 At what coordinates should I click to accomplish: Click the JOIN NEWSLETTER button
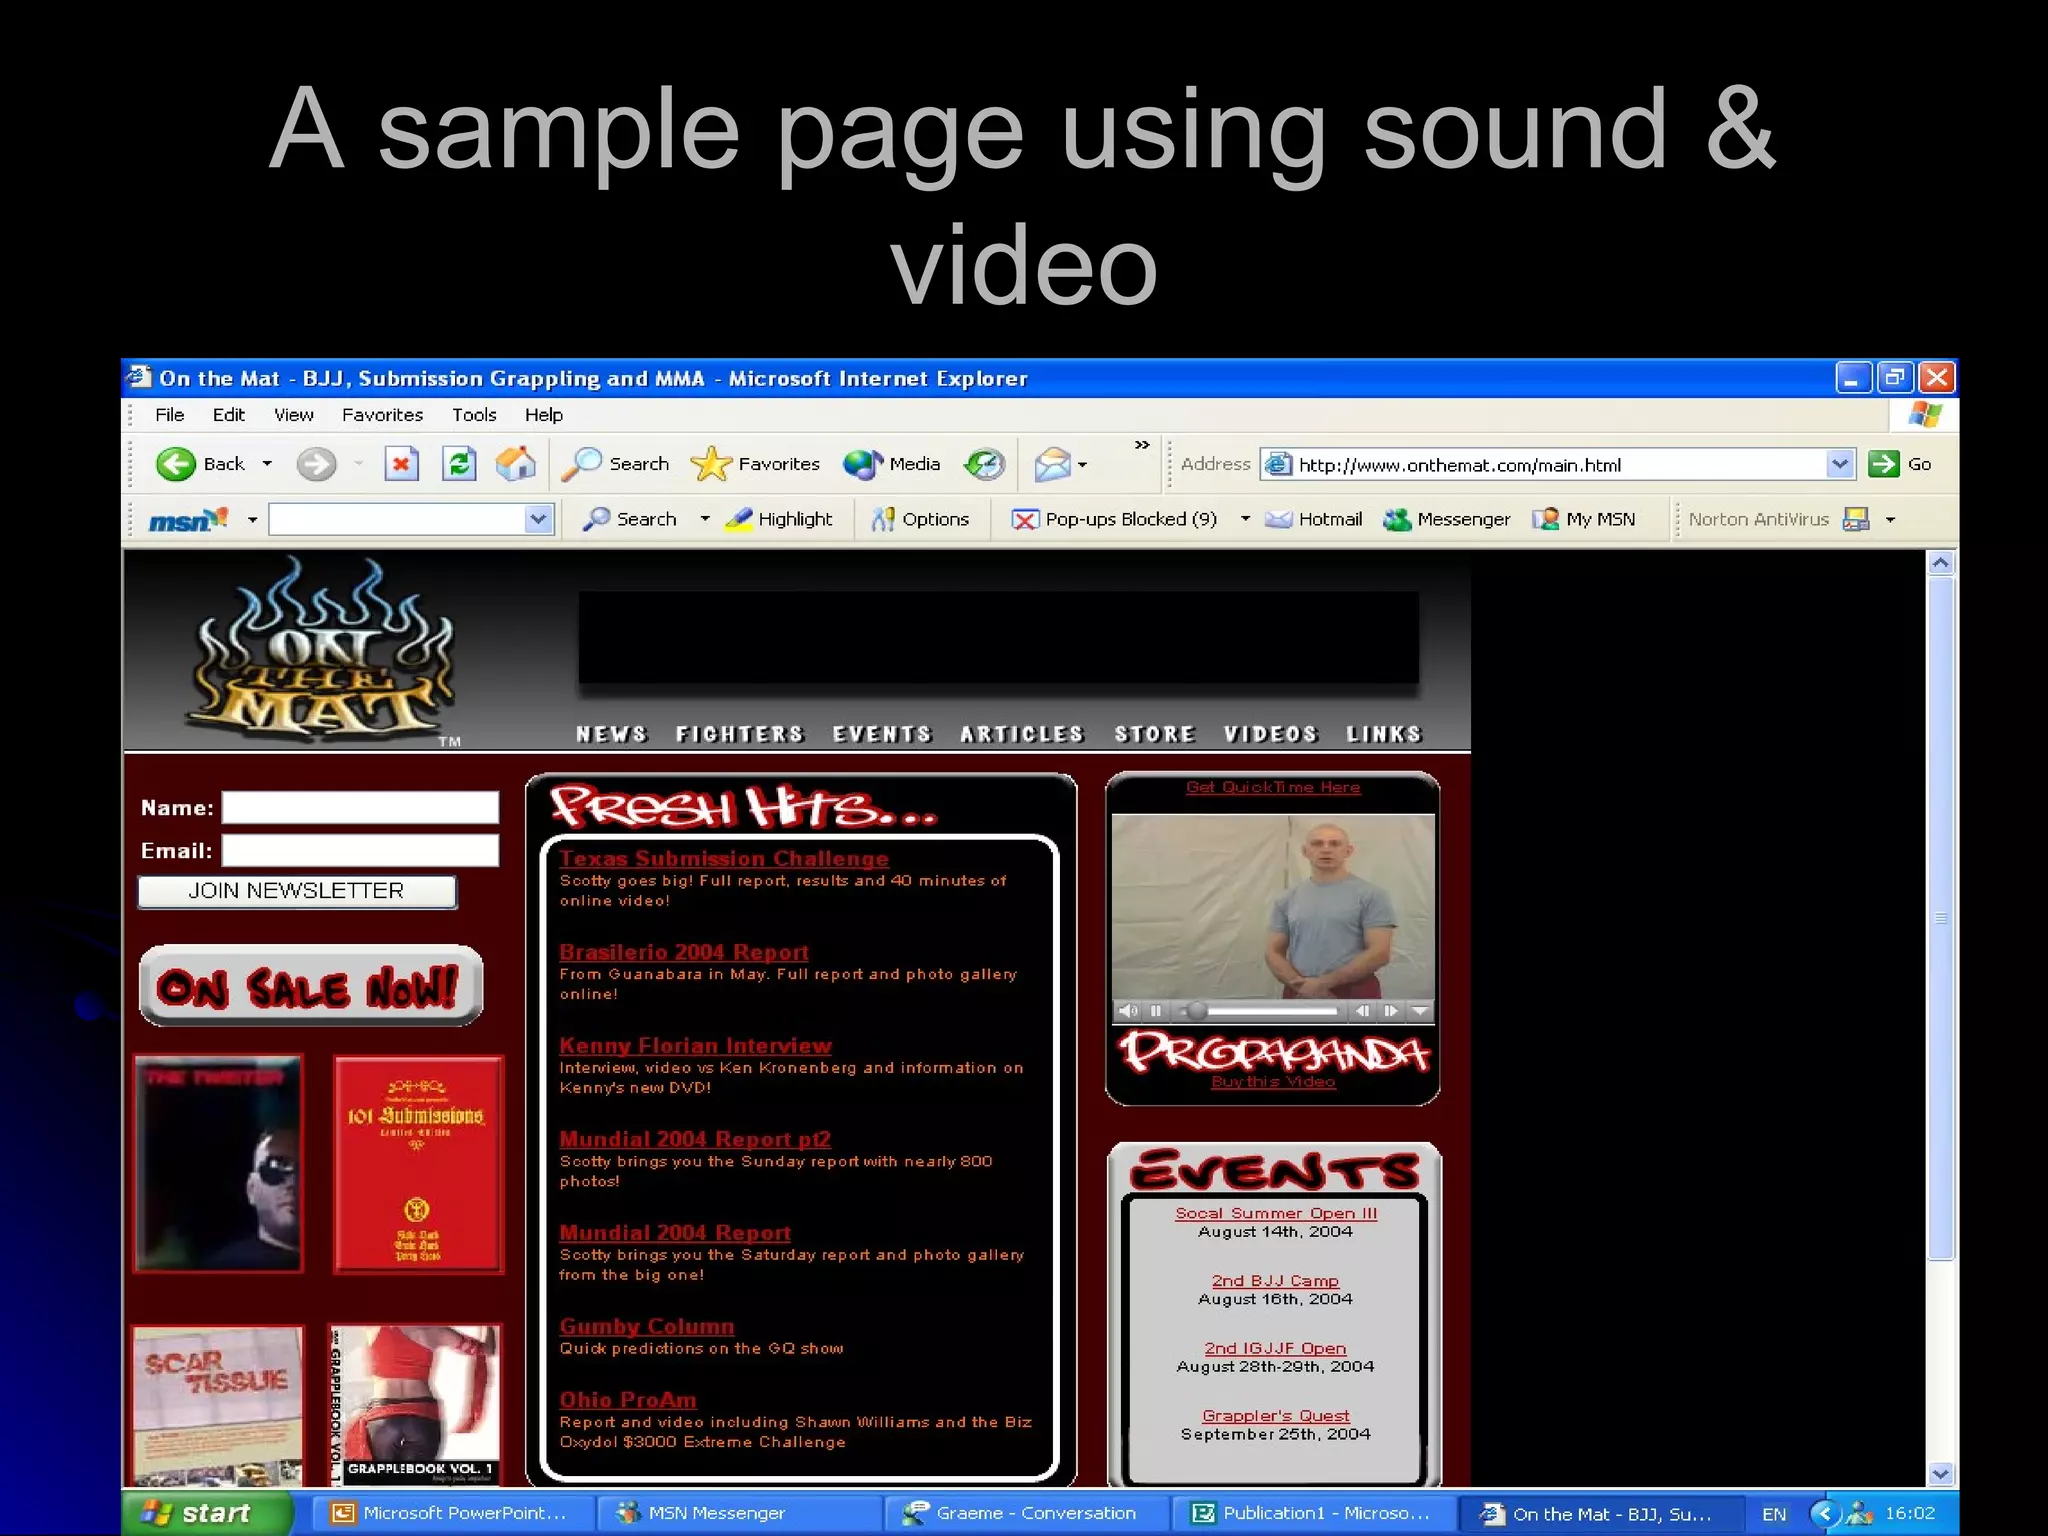tap(297, 891)
